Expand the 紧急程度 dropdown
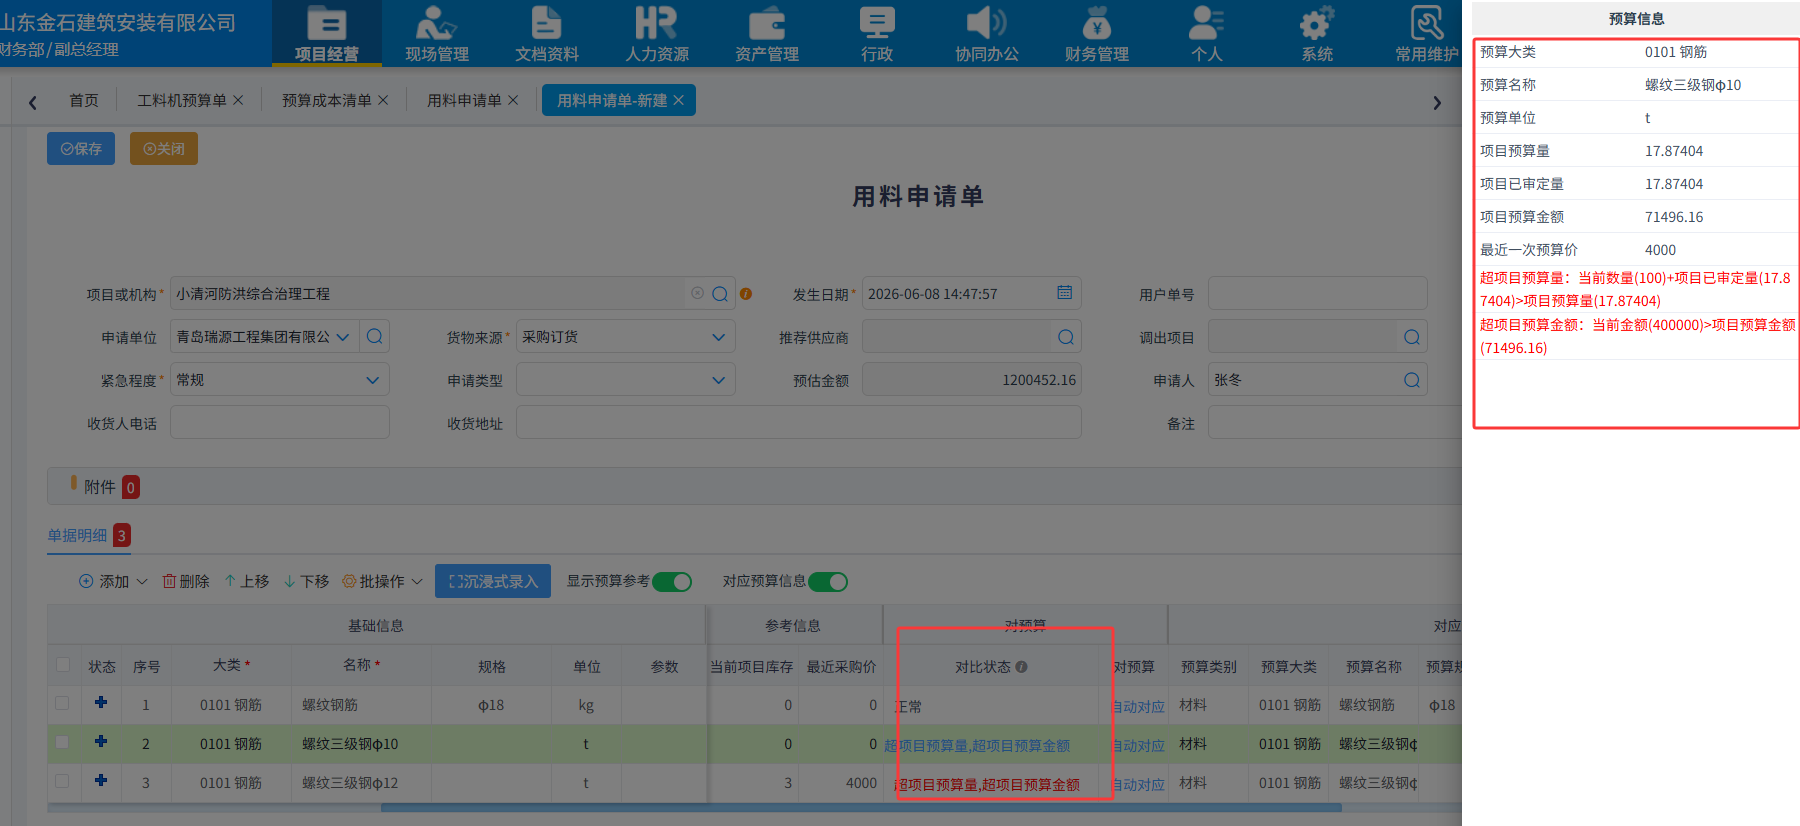1800x826 pixels. [372, 380]
